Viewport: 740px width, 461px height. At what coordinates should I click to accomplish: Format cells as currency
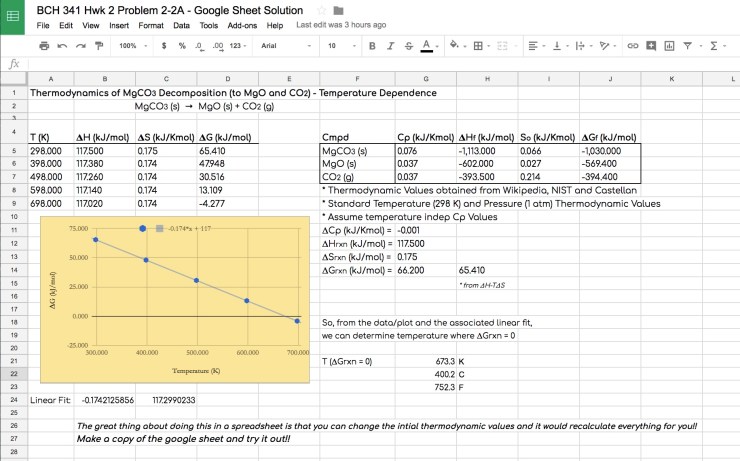point(164,46)
